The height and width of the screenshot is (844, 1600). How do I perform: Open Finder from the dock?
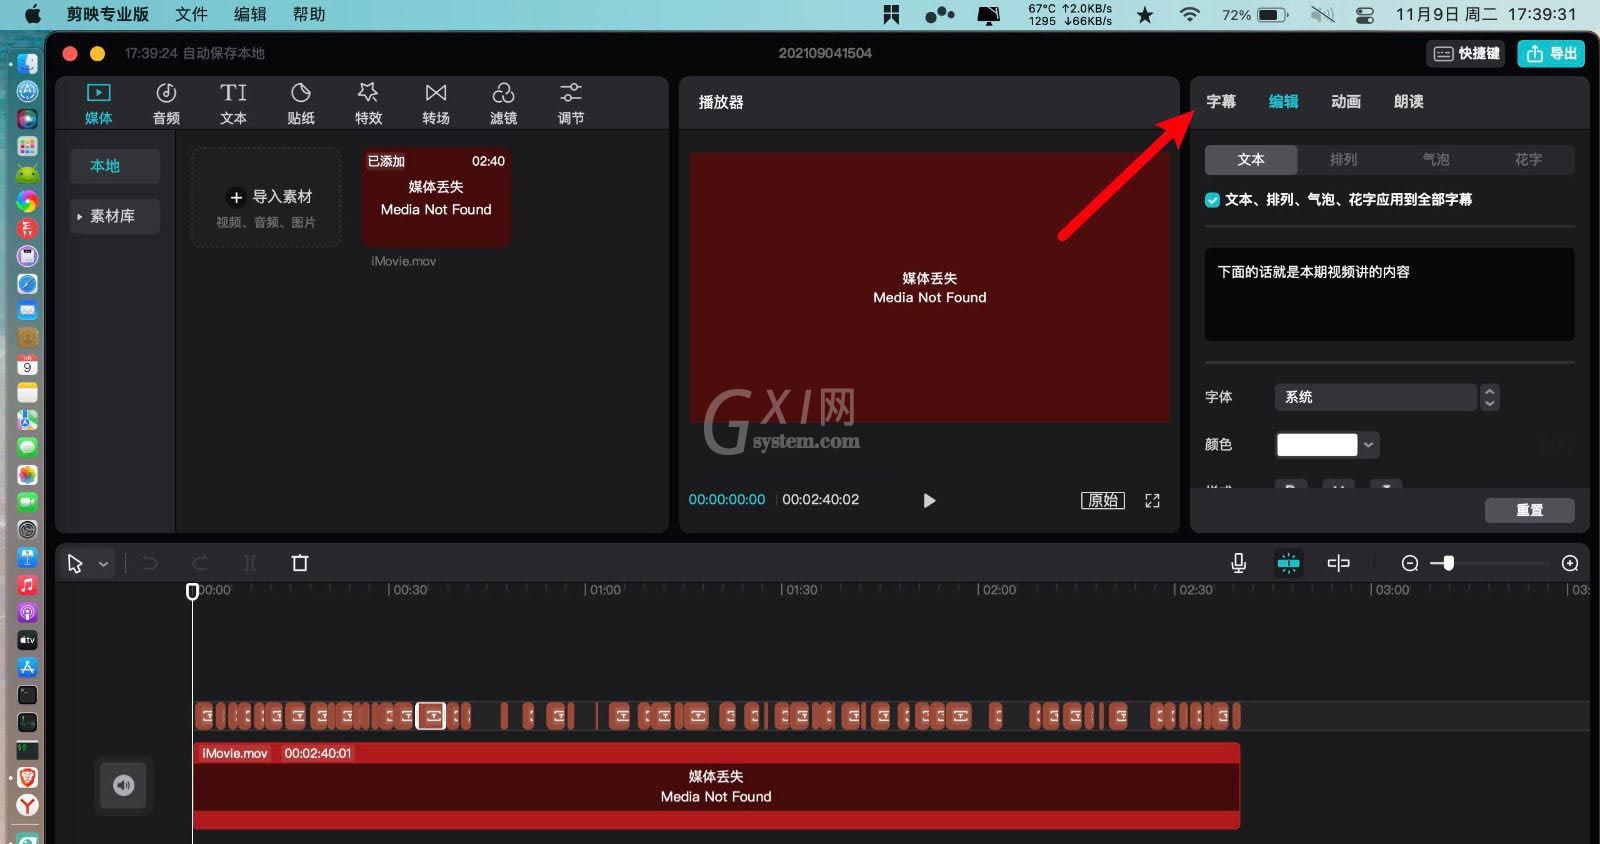[27, 64]
